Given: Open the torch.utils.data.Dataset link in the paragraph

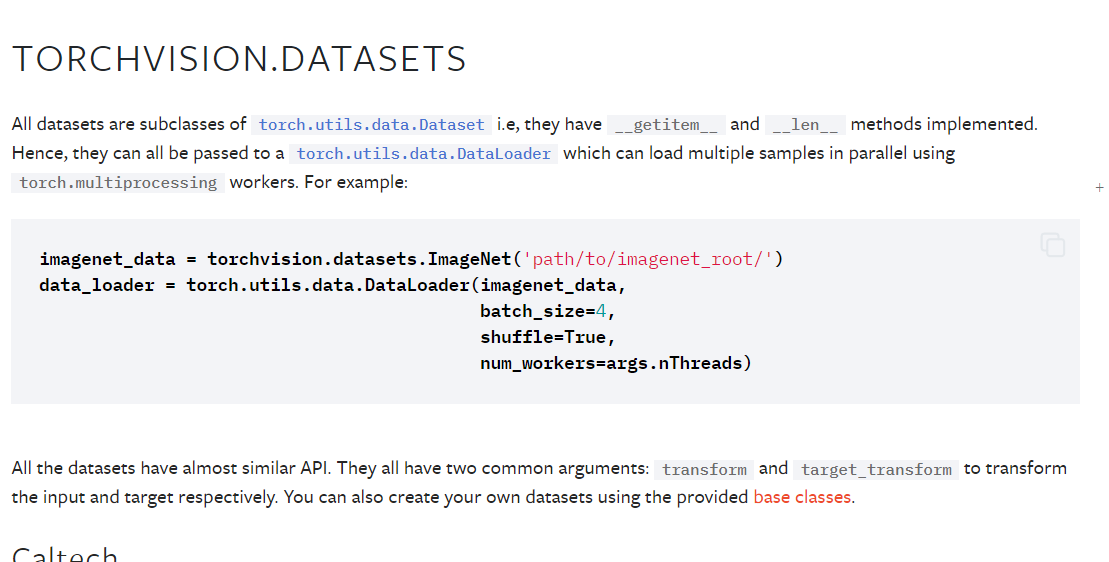Looking at the screenshot, I should pyautogui.click(x=371, y=125).
